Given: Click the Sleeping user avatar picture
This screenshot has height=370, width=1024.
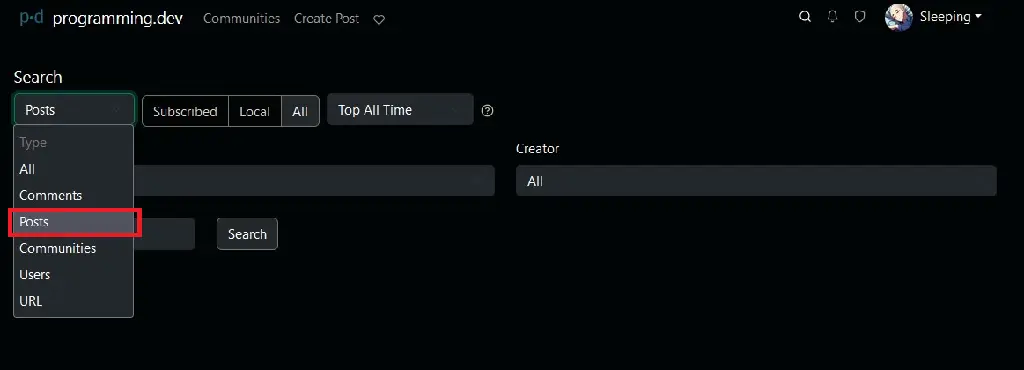Looking at the screenshot, I should [x=899, y=18].
